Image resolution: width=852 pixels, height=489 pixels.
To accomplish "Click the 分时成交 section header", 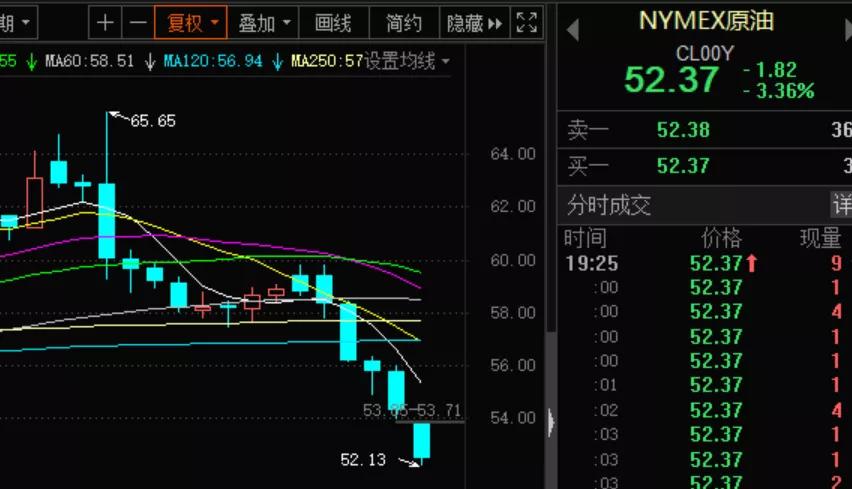I will (x=609, y=205).
